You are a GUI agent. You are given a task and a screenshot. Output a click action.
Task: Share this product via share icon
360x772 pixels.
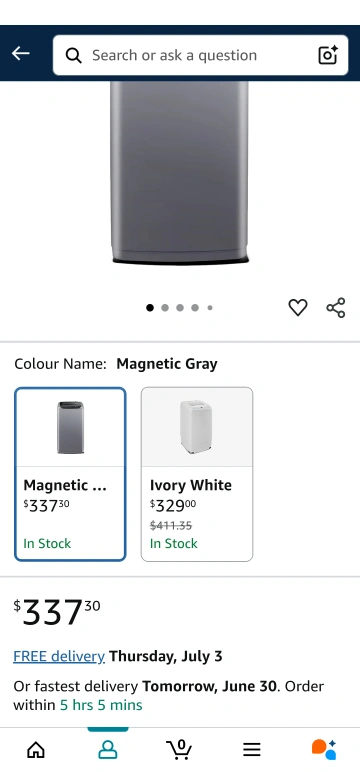tap(336, 308)
